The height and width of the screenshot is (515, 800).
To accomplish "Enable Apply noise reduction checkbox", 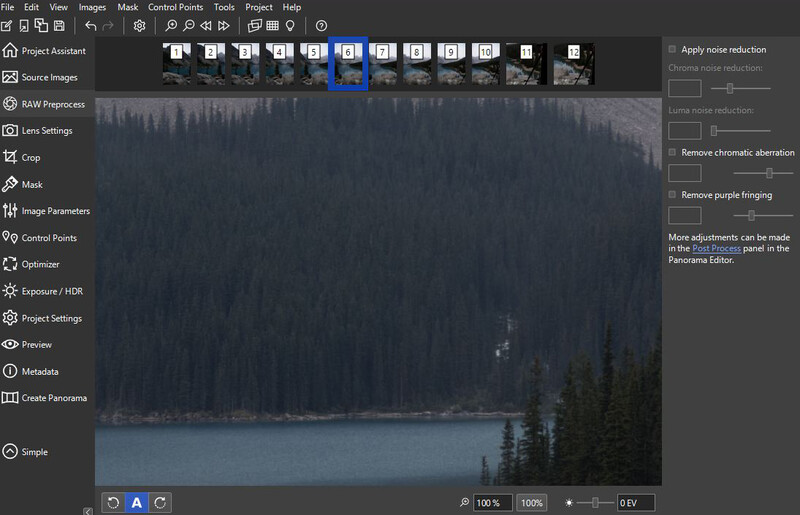I will (x=672, y=50).
